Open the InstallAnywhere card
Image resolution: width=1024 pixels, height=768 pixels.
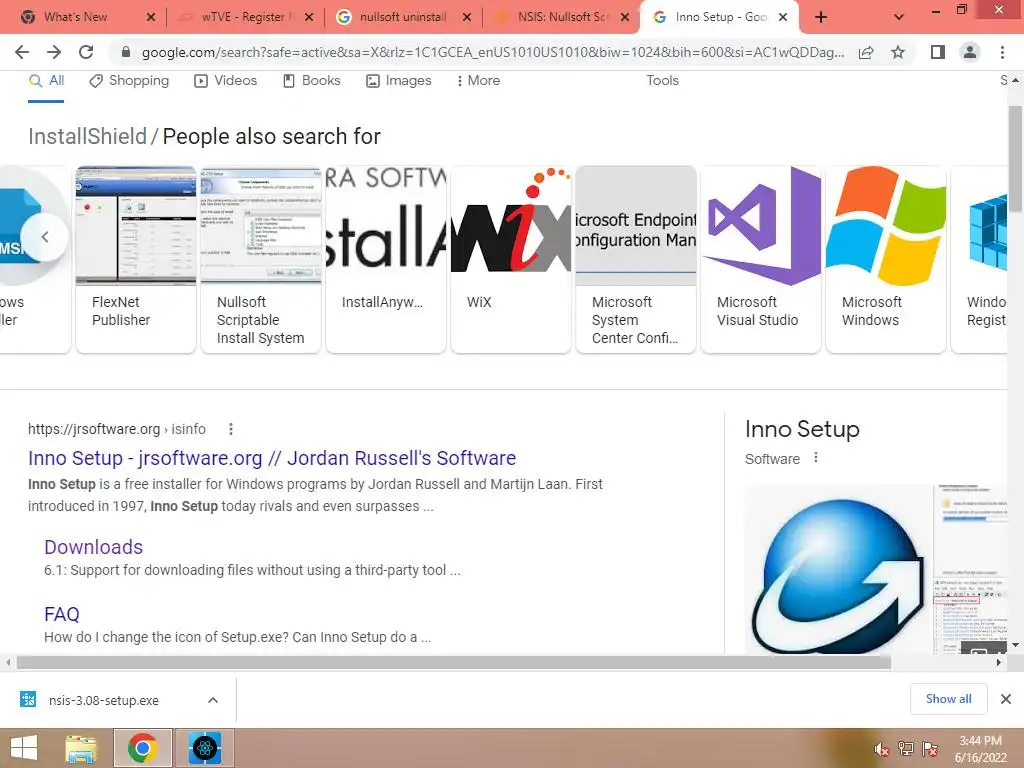[386, 259]
